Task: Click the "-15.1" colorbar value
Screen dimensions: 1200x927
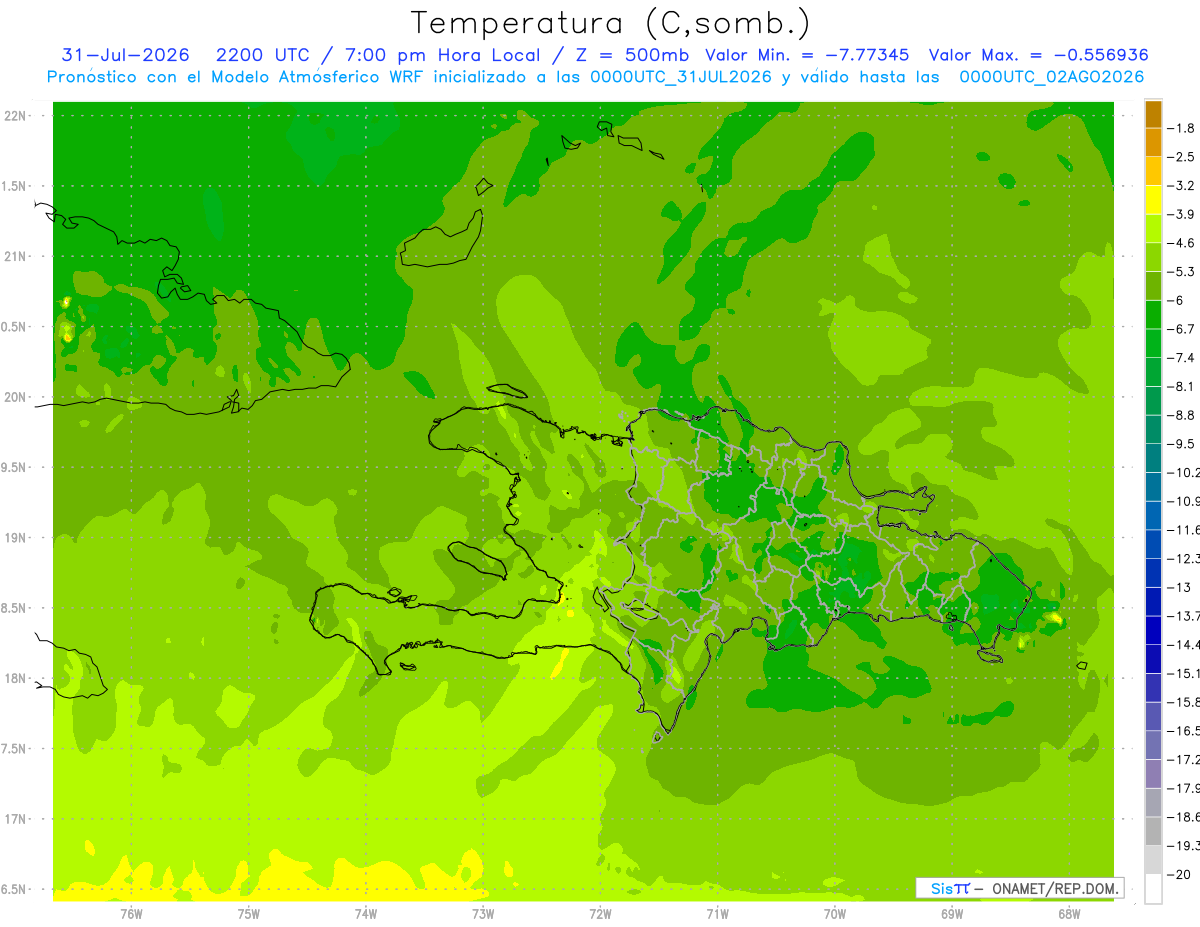Action: pos(1184,674)
